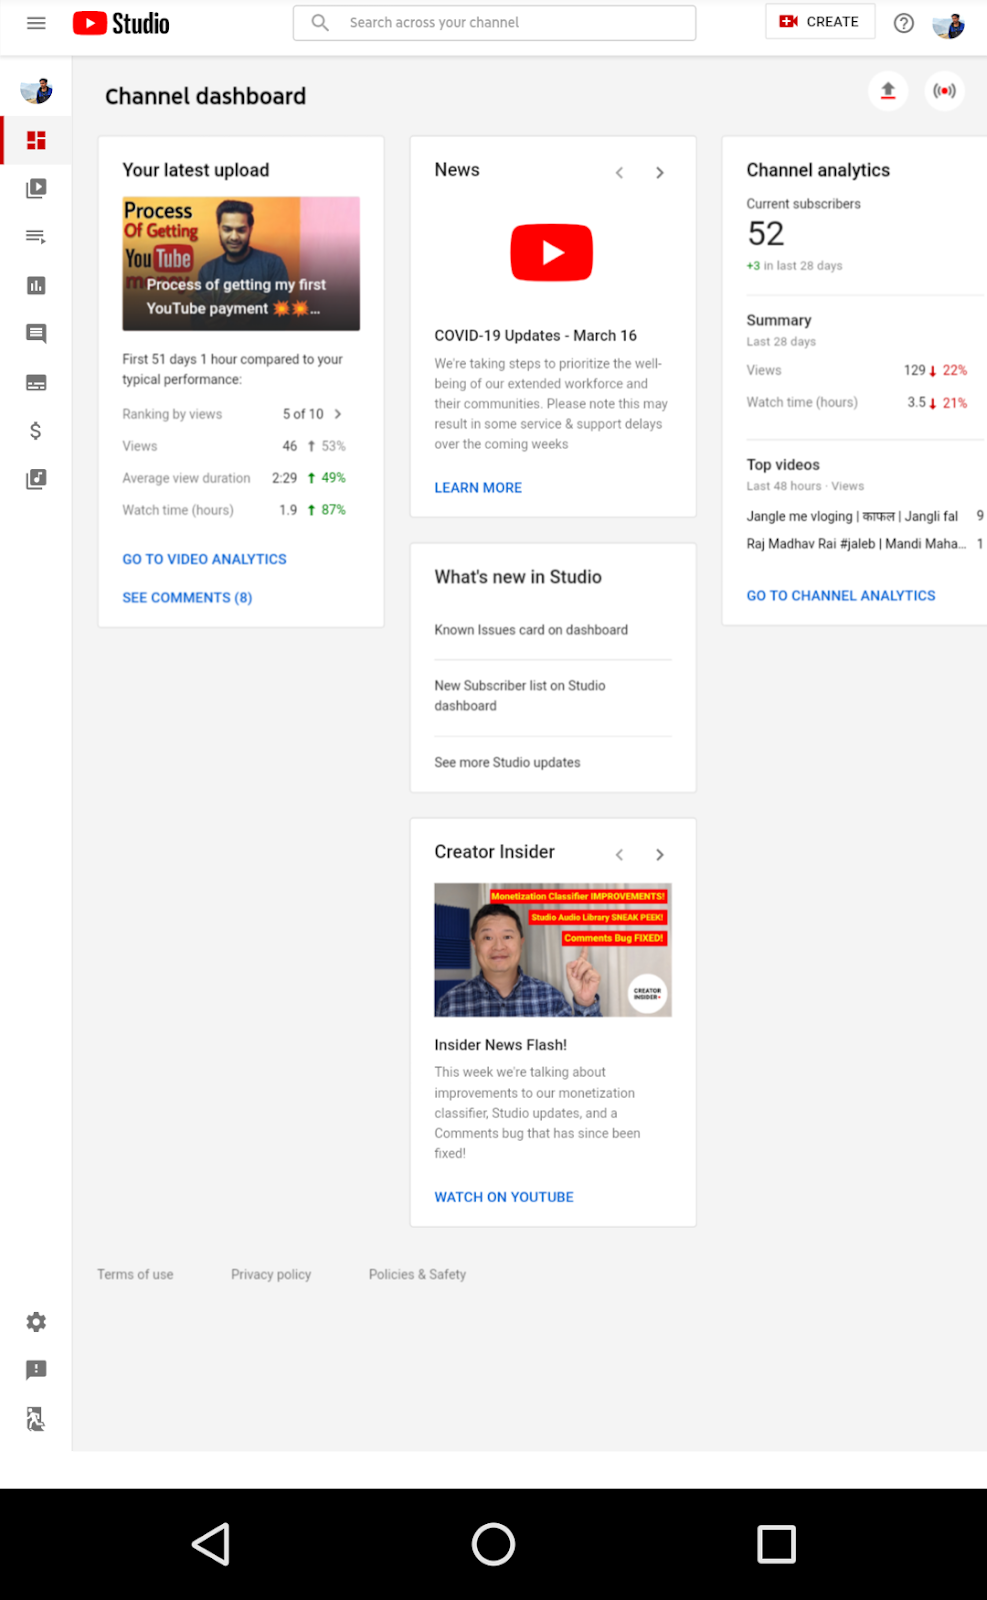Click the Upload video arrow icon
The image size is (987, 1600).
coord(888,91)
